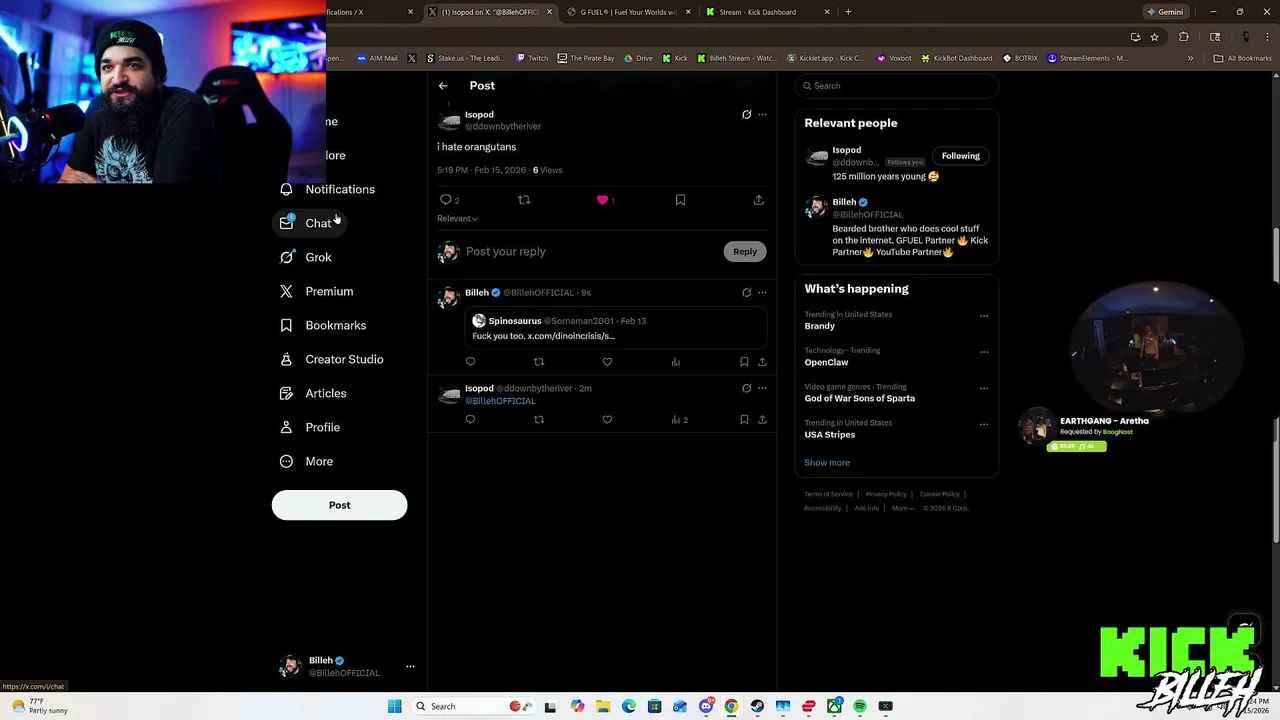Open the quoted Spinosaurus post

point(616,328)
